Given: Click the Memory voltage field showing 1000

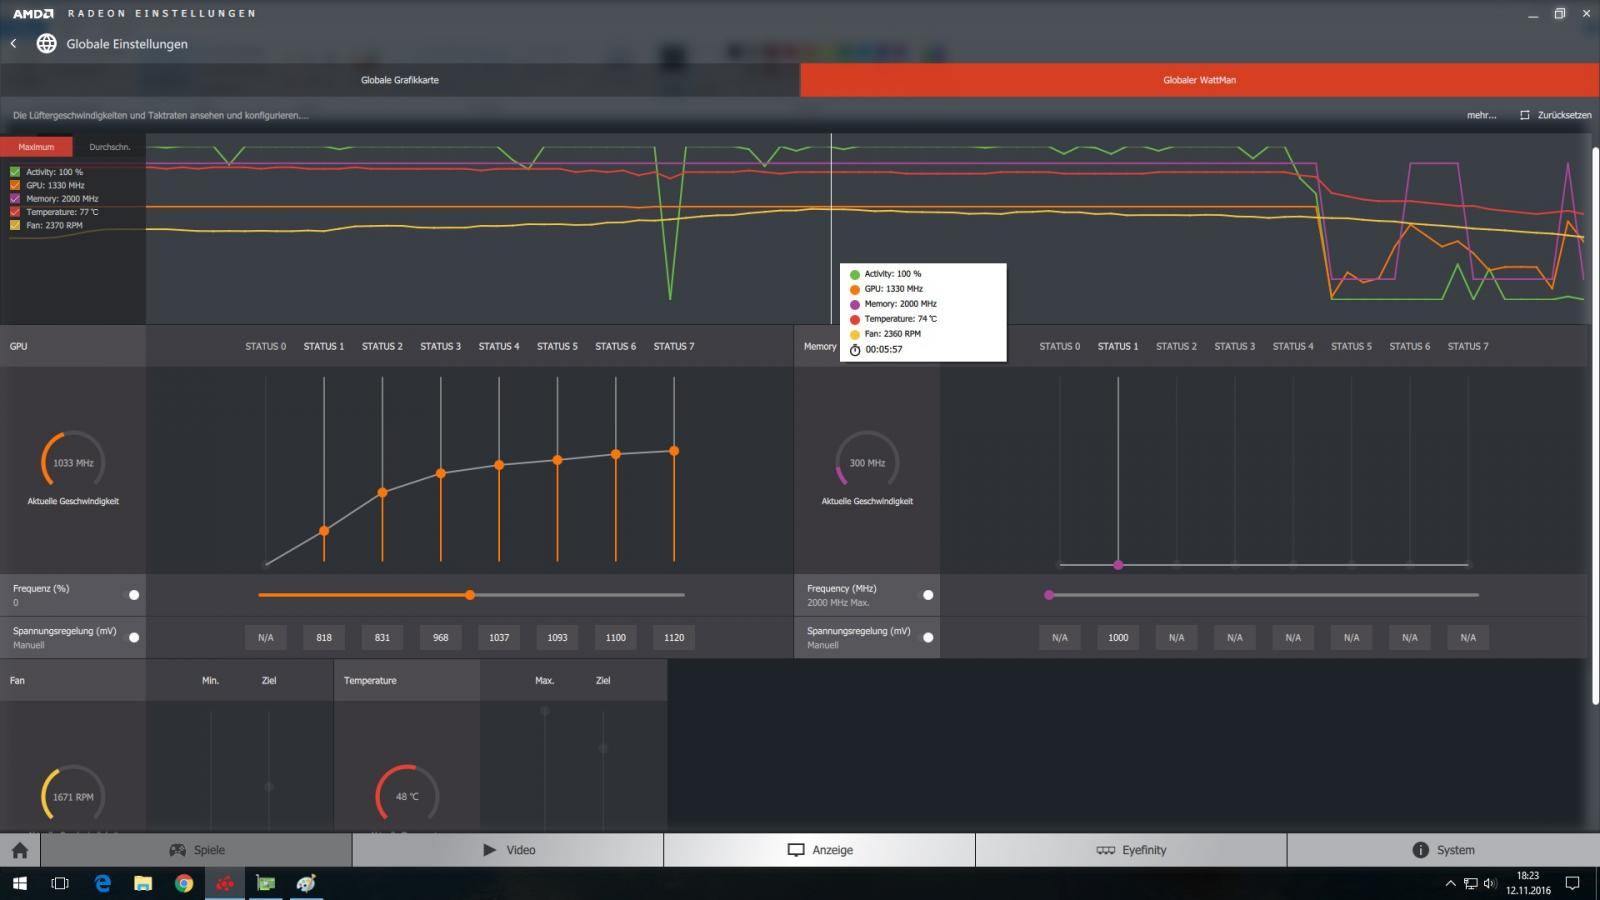Looking at the screenshot, I should coord(1118,637).
